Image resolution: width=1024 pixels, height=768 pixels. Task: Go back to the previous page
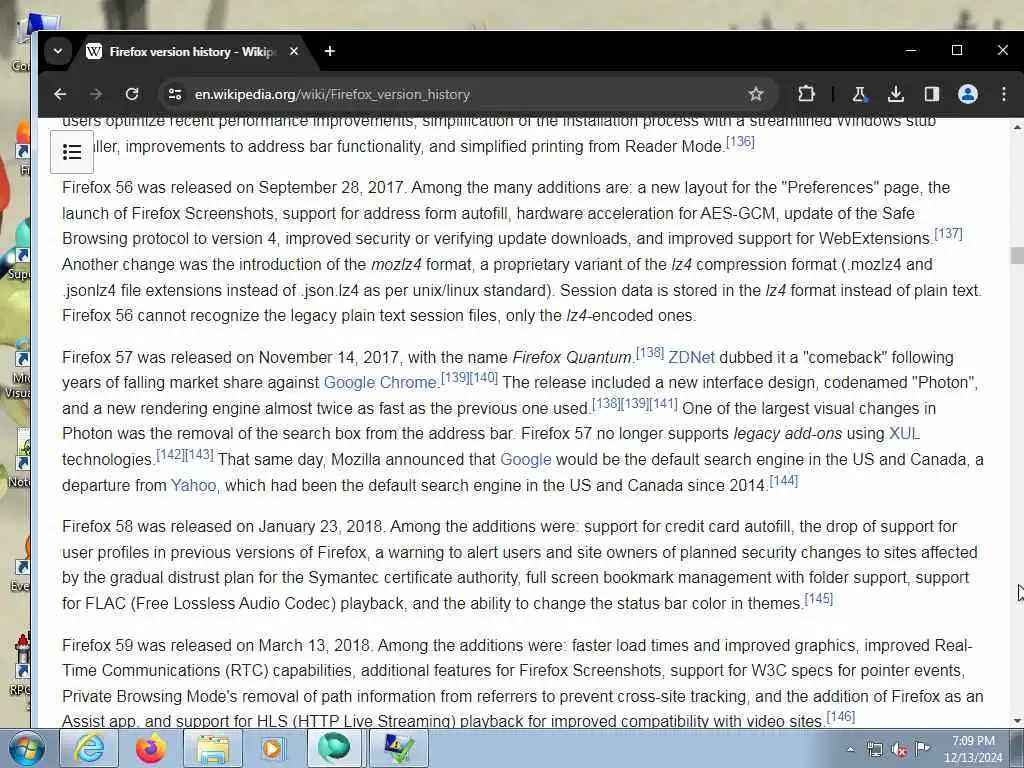(x=60, y=94)
